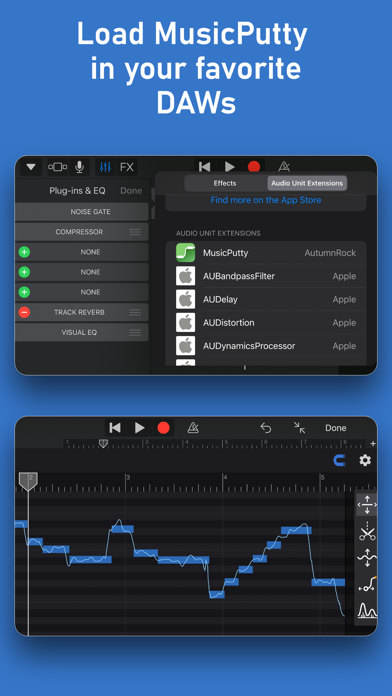Remove the TRACK REVERB plug-in
Screen dimensions: 392x696
coord(24,312)
